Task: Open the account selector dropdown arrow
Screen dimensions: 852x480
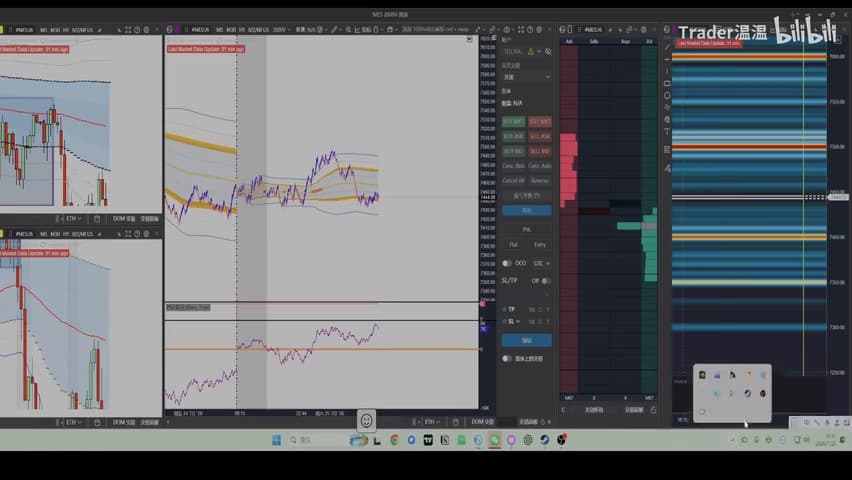Action: click(x=539, y=52)
